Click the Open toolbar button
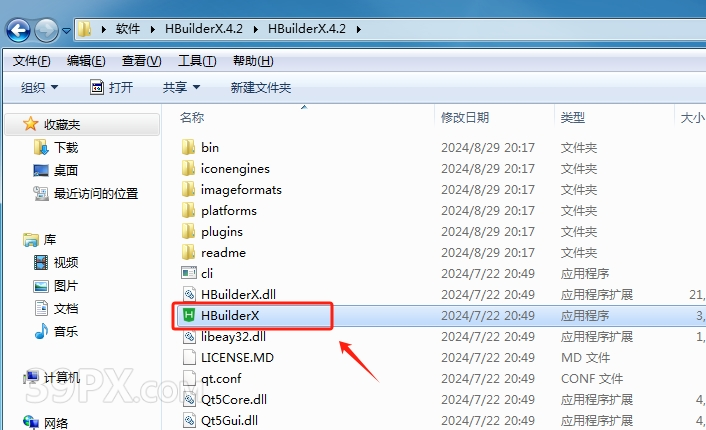 pyautogui.click(x=112, y=87)
